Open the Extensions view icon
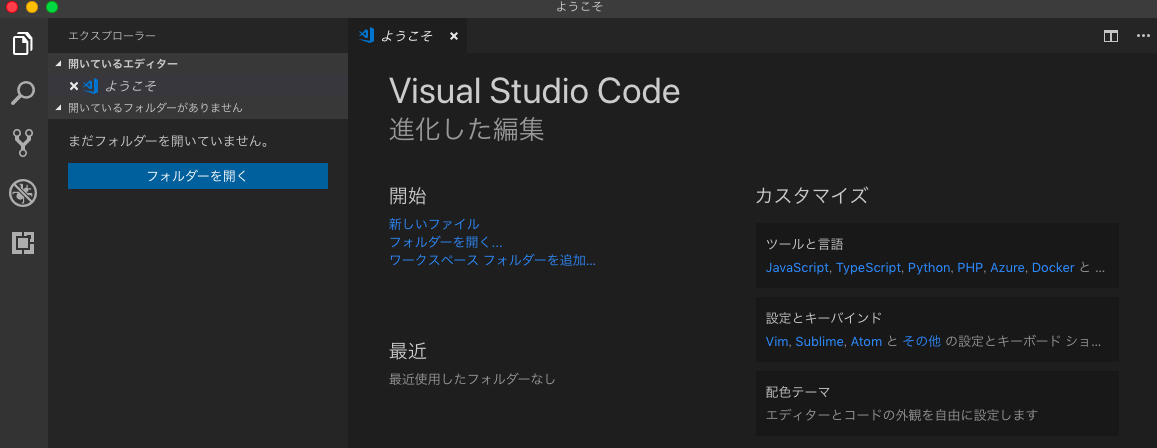This screenshot has height=448, width=1157. tap(24, 243)
